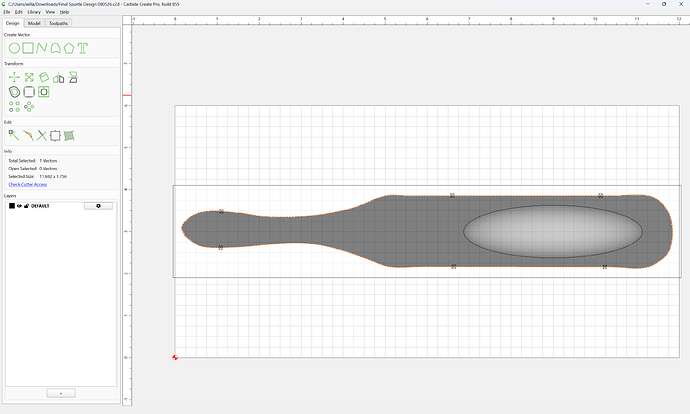
Task: Choose the Move transform tool
Action: tap(14, 77)
